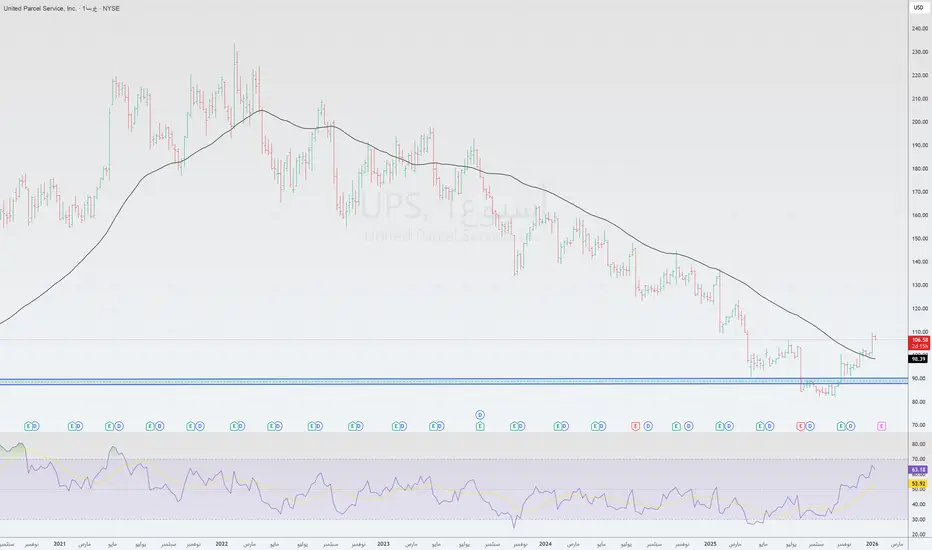Open the dividend marker just after the 2025 label
Viewport: 932px width, 550px height.
pyautogui.click(x=729, y=426)
